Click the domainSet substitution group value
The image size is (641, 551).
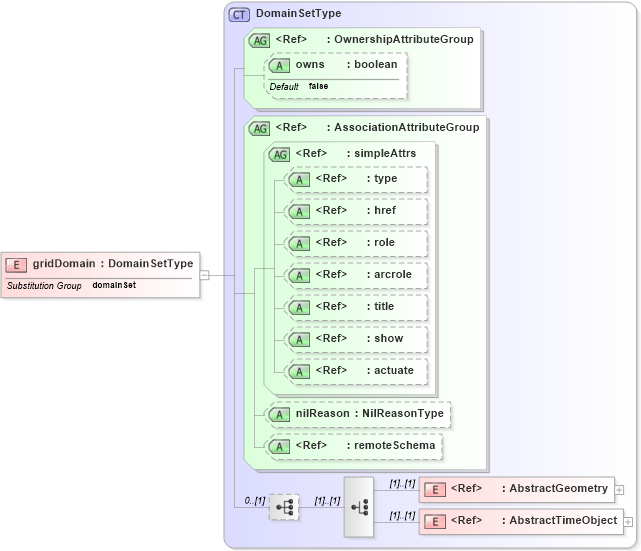[114, 285]
